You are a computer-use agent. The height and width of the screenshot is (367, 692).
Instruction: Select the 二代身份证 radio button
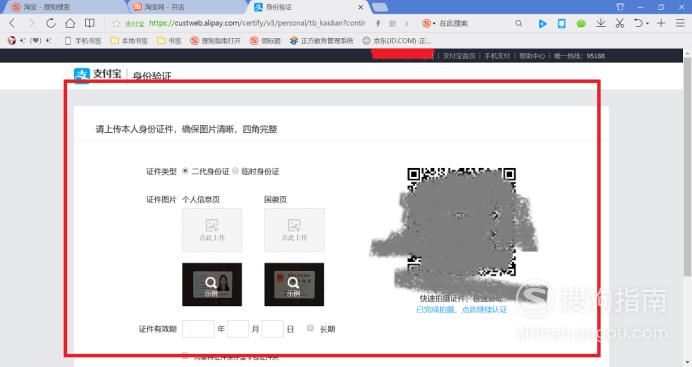(x=185, y=171)
